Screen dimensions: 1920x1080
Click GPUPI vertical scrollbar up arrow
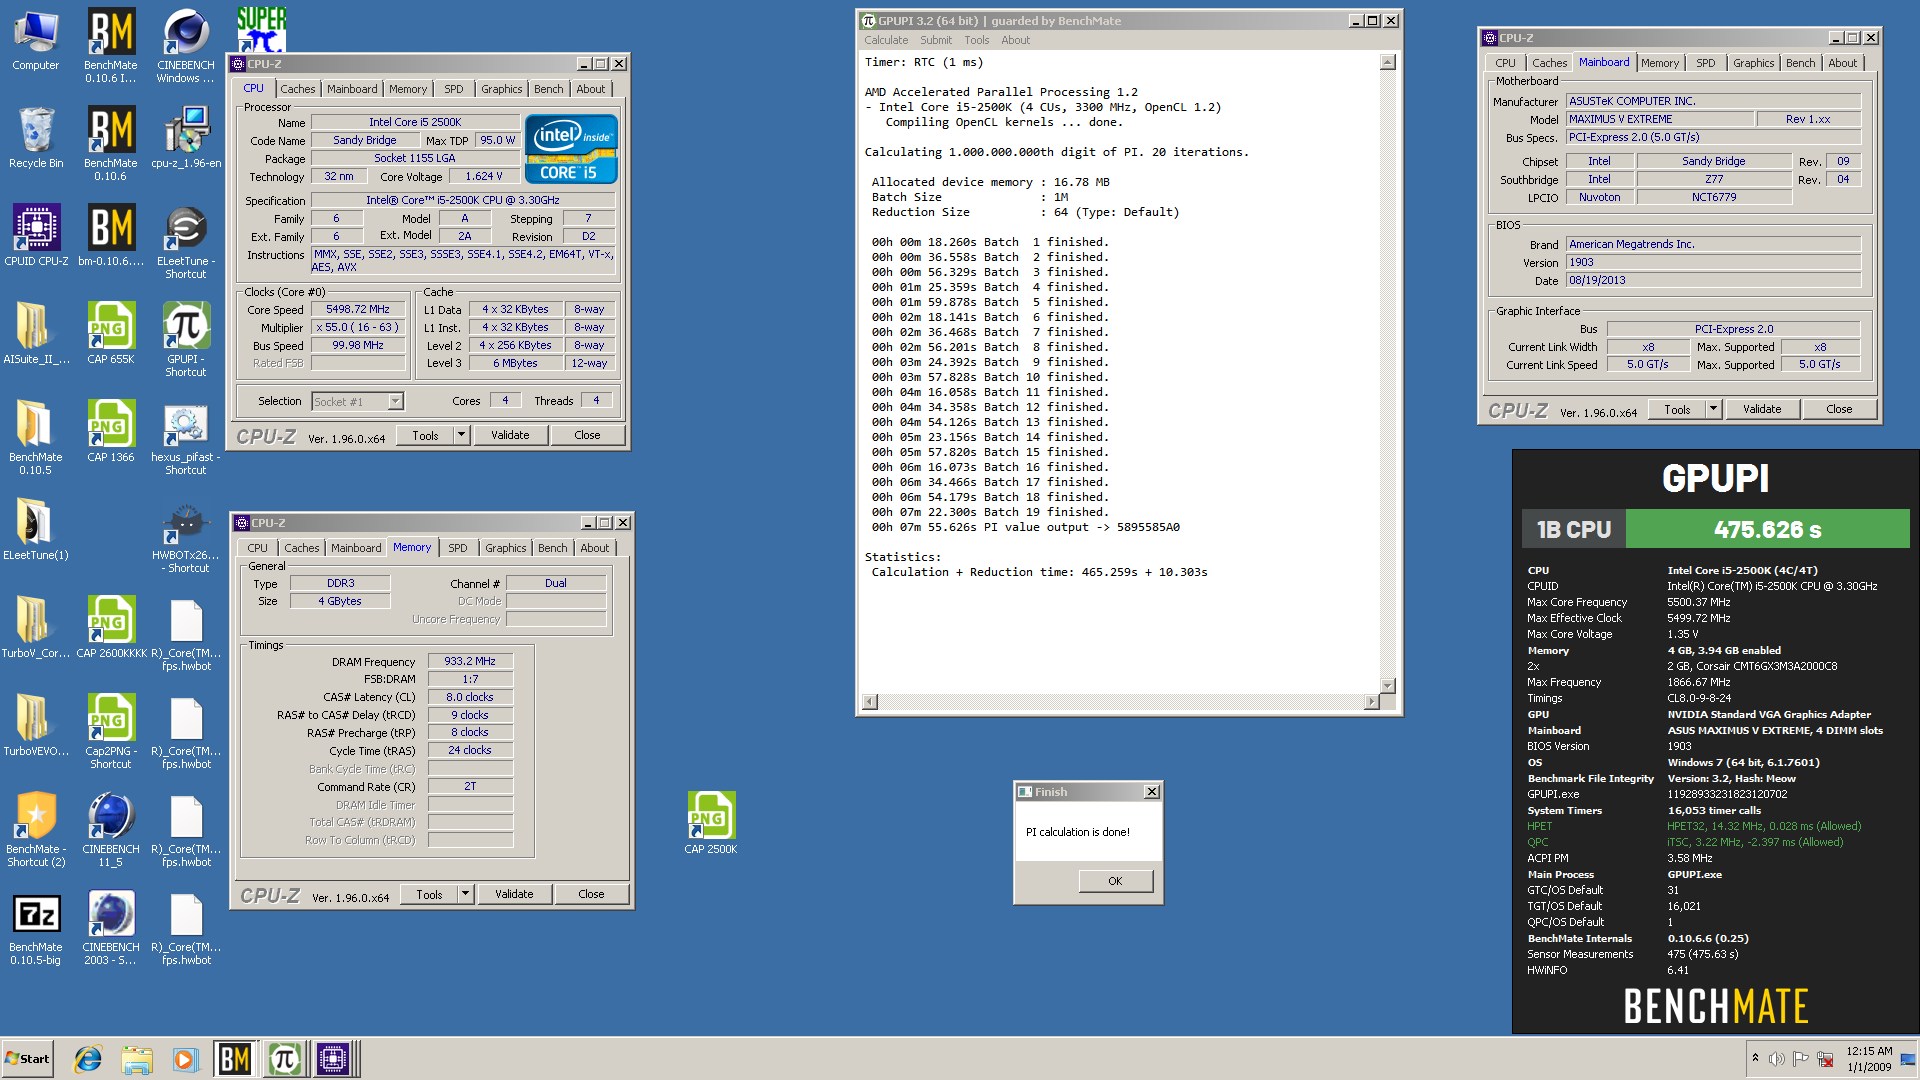click(1387, 62)
